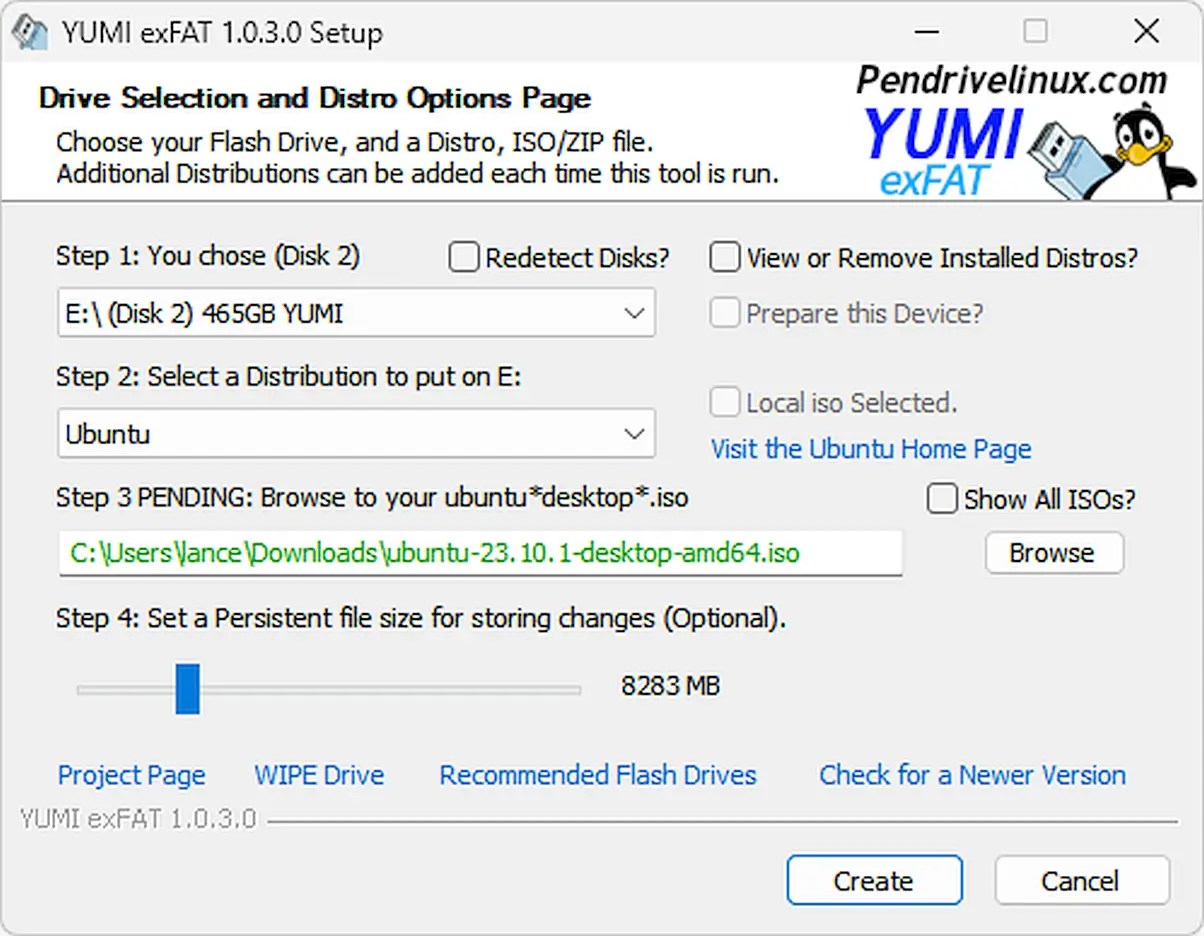
Task: Click the Local iso Selected checkbox
Action: point(725,402)
